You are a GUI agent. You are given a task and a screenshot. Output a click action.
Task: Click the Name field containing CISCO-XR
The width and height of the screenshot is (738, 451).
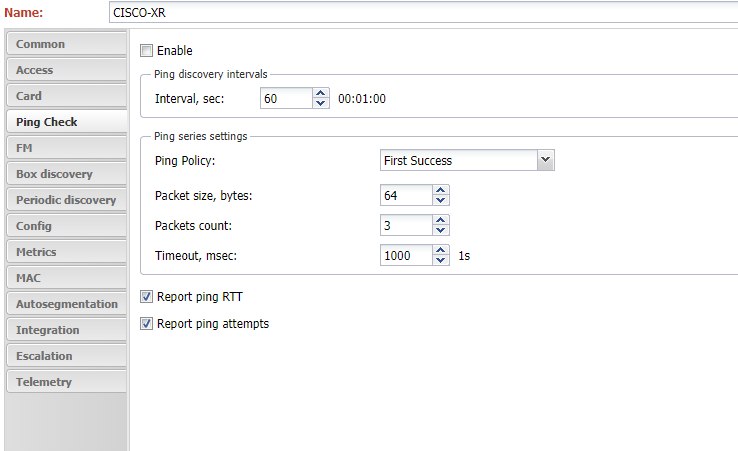(424, 12)
